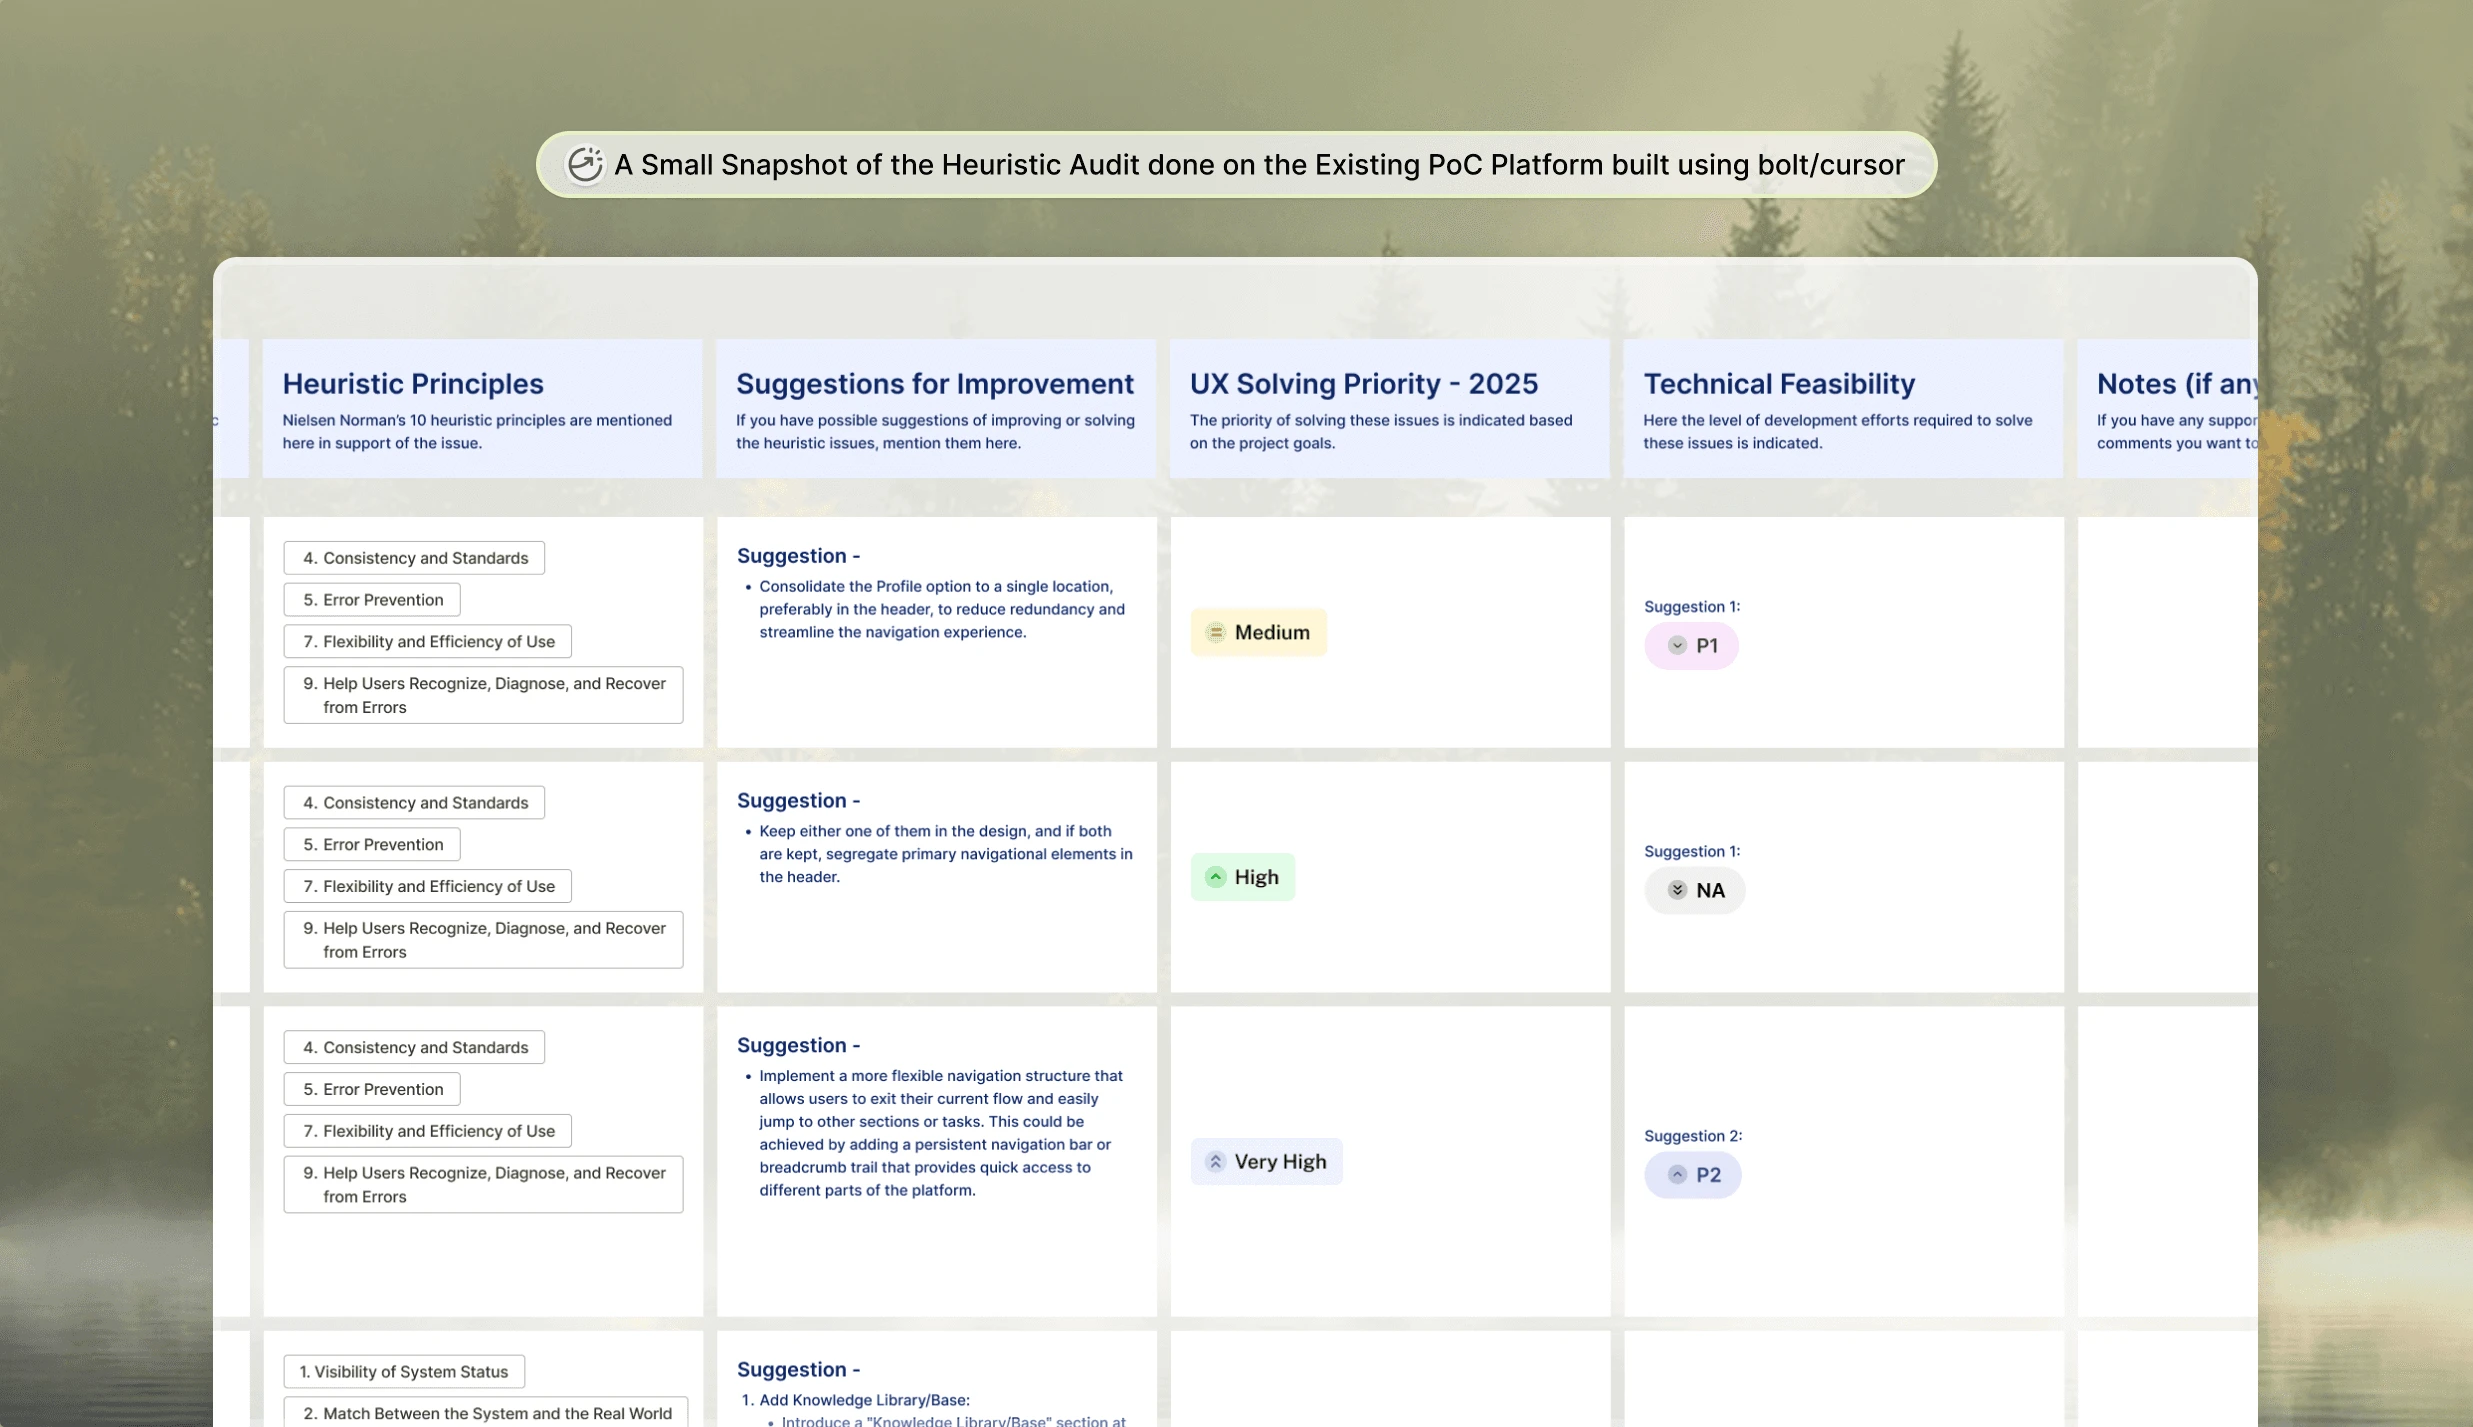Click third row's Flexibility and Efficiency of Use tag
The height and width of the screenshot is (1427, 2473).
coord(428,1131)
